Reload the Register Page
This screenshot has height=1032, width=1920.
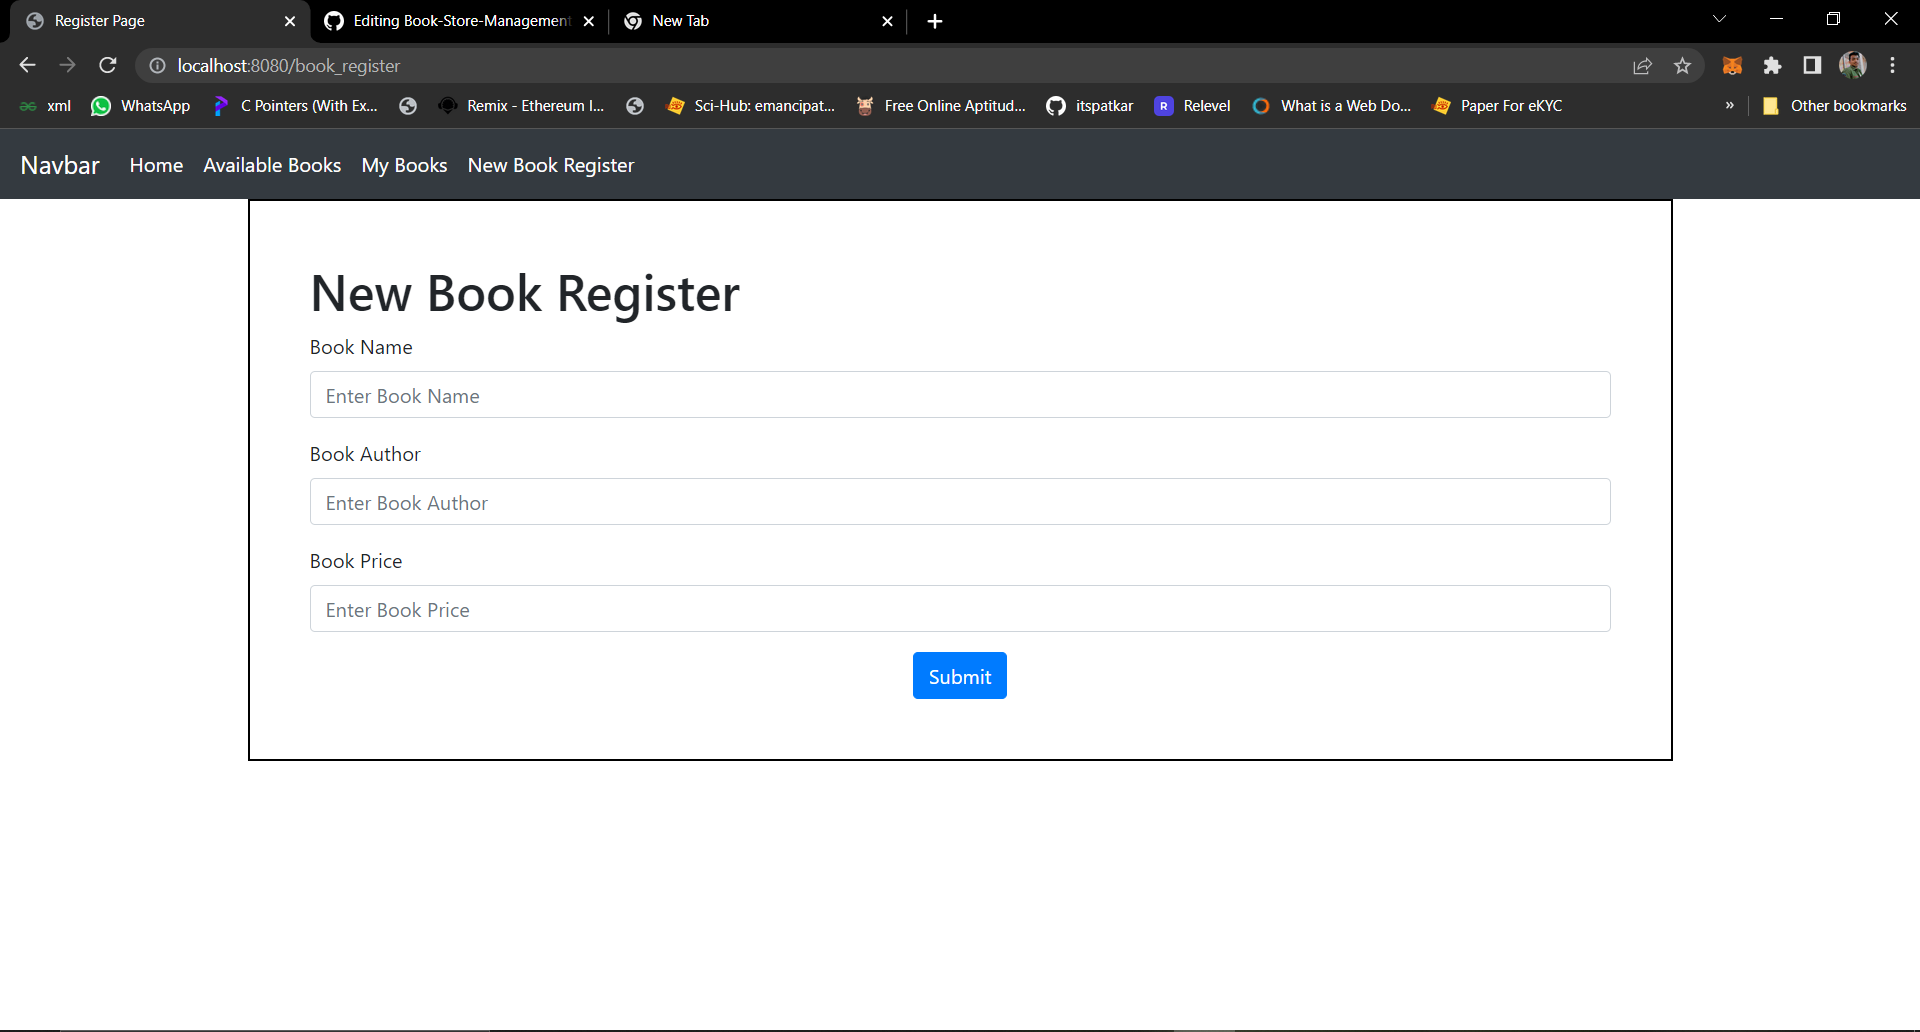(107, 65)
